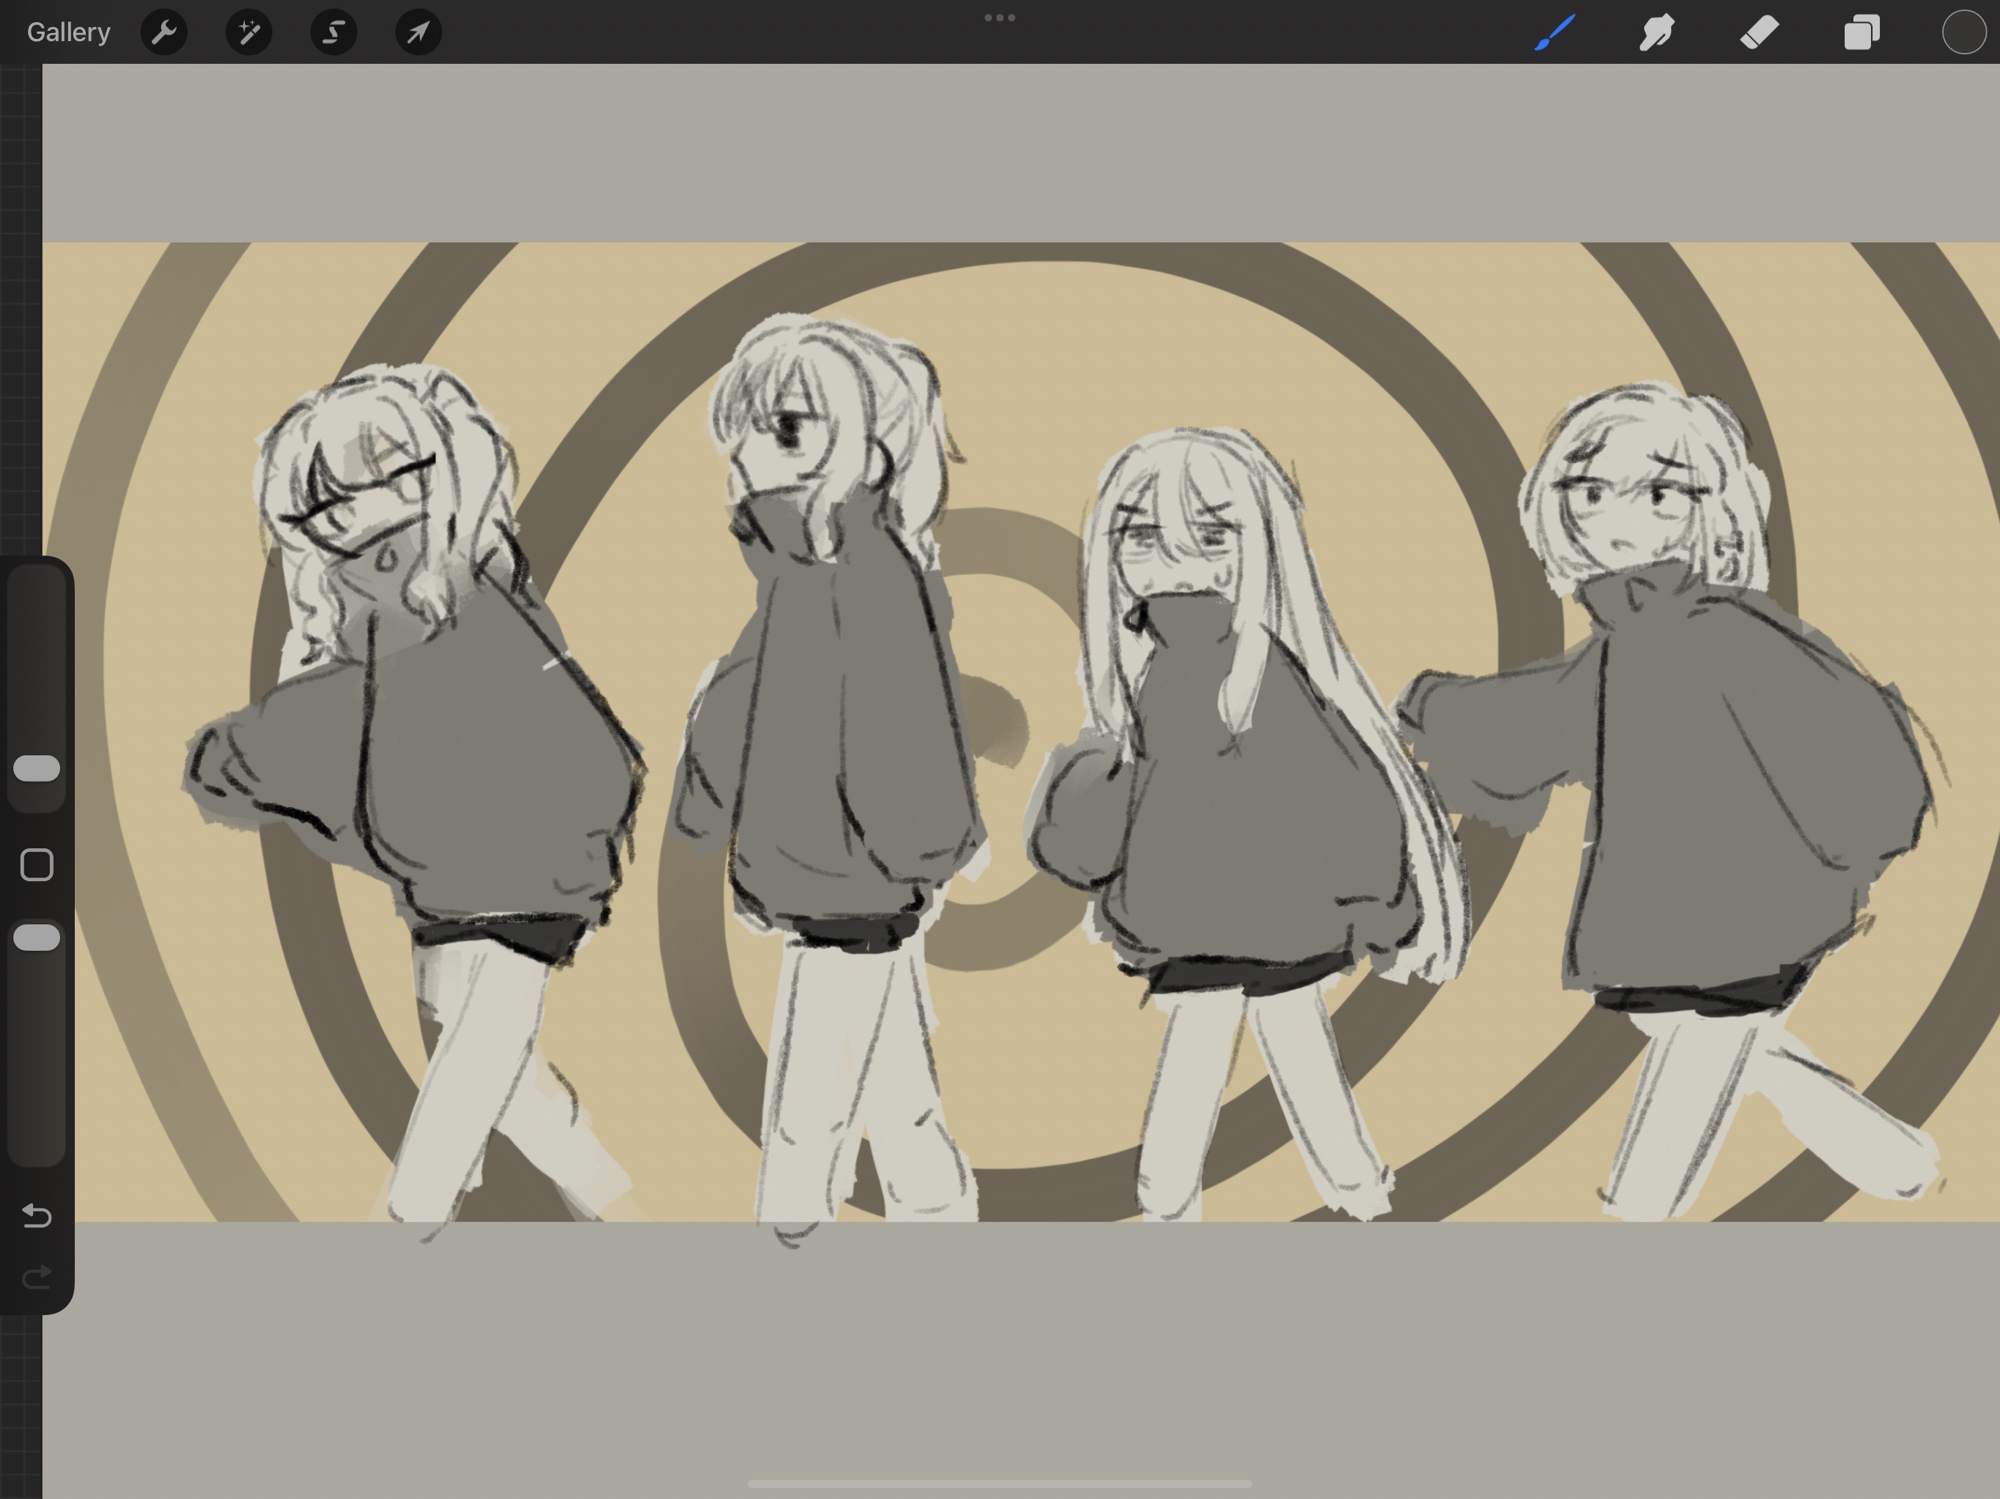Tap the home indicator bar at bottom

[999, 1483]
